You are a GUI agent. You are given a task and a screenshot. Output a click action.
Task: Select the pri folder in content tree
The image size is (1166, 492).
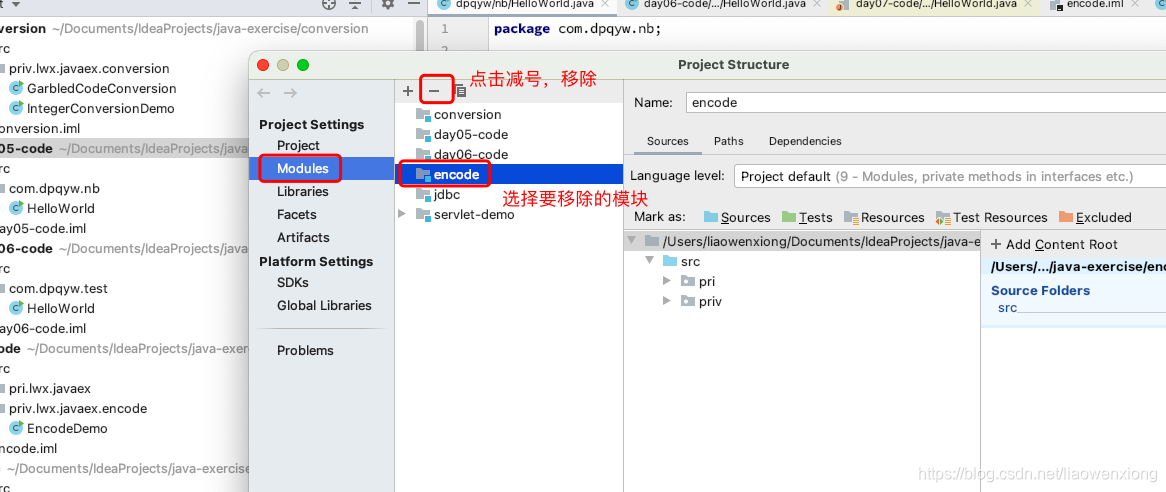(x=698, y=282)
